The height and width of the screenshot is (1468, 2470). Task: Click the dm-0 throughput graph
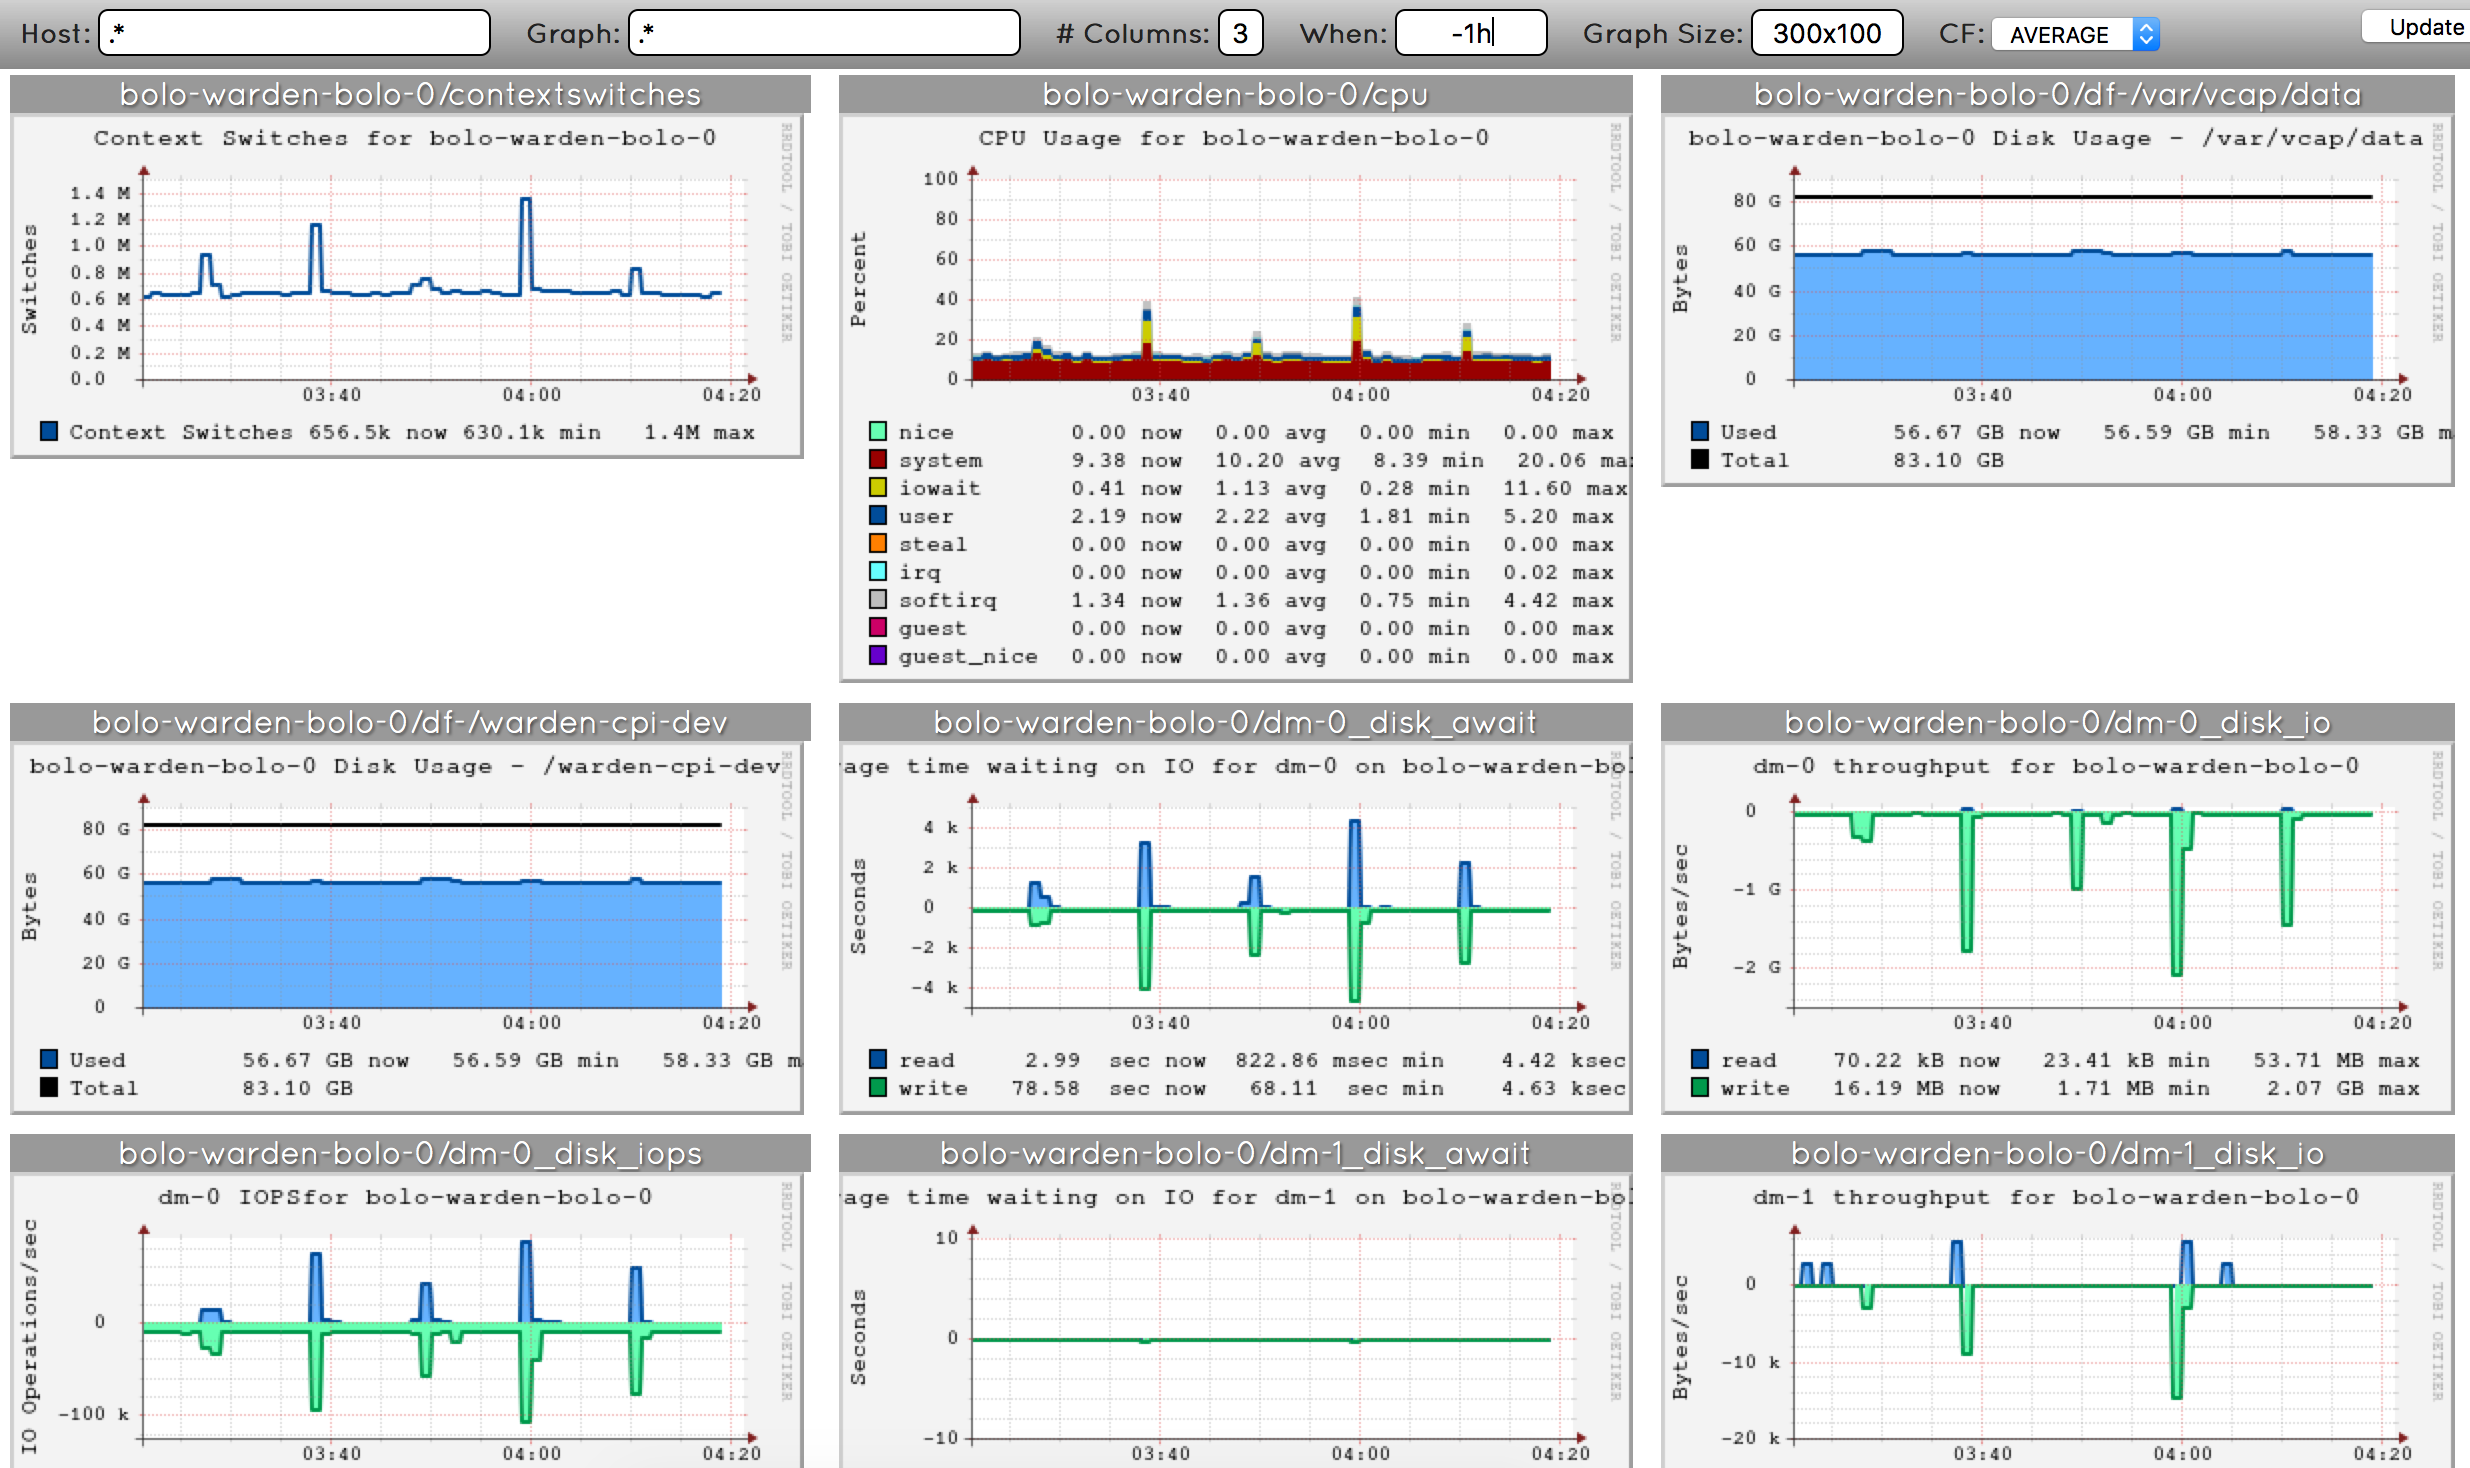click(2057, 927)
